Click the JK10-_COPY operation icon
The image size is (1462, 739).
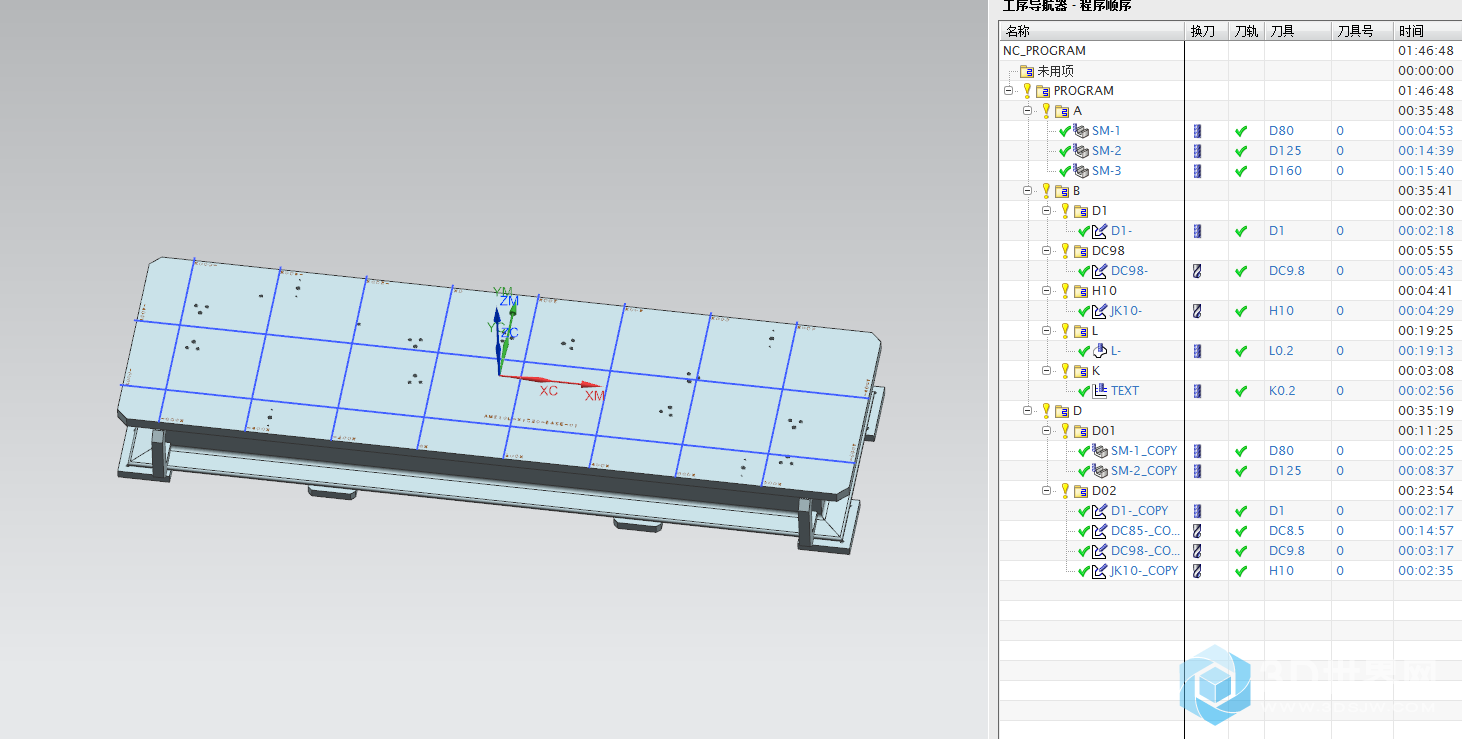tap(1100, 571)
